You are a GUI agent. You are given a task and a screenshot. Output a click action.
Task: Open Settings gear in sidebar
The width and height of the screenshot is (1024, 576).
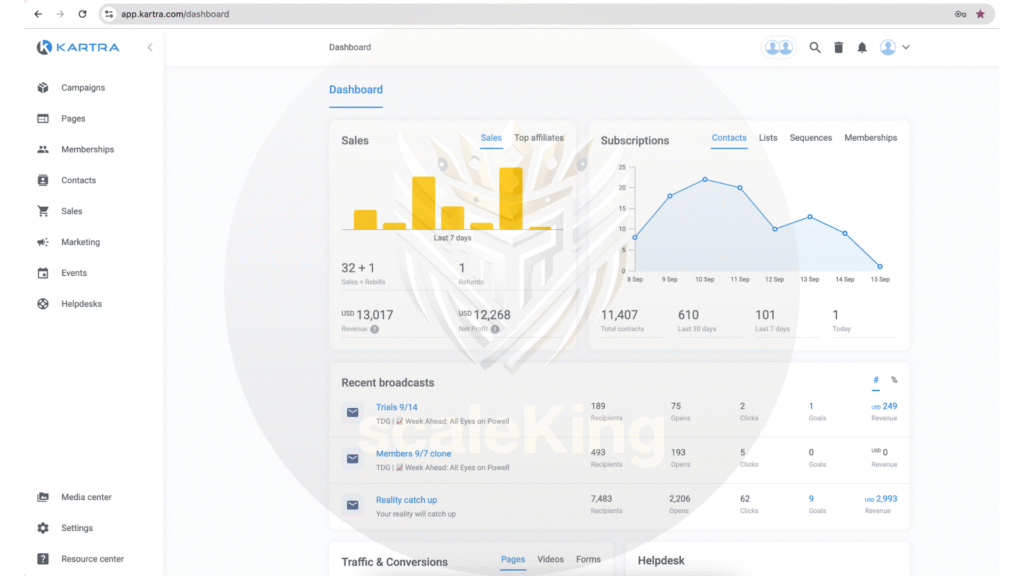coord(43,528)
